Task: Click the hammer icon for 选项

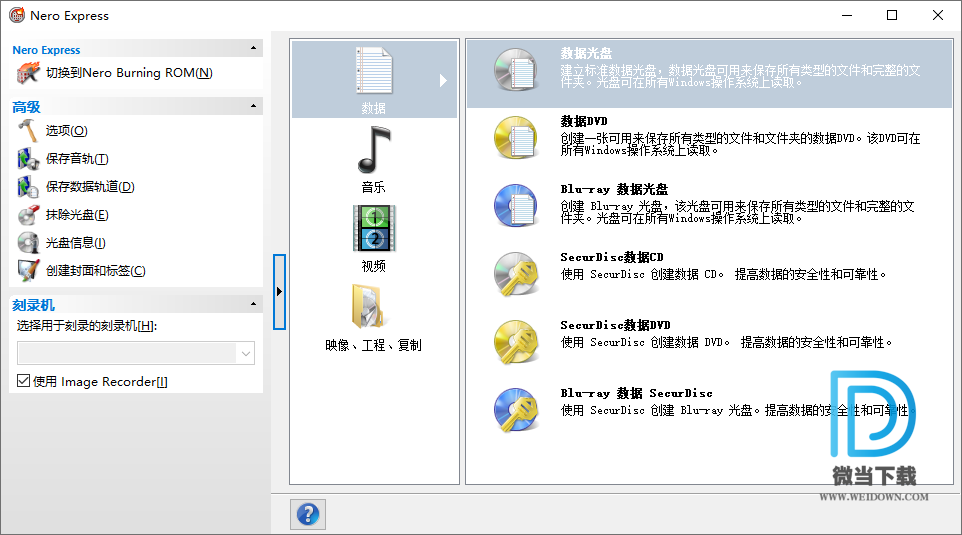Action: tap(28, 131)
